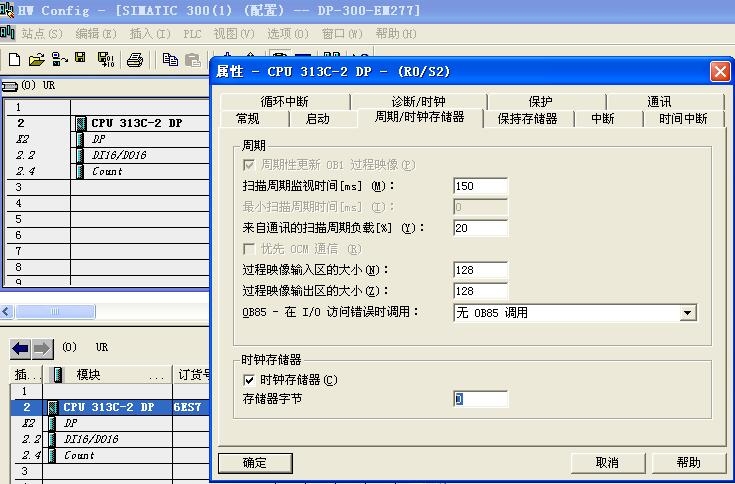Click the disabled 最小扫描周期时间 field

(480, 207)
